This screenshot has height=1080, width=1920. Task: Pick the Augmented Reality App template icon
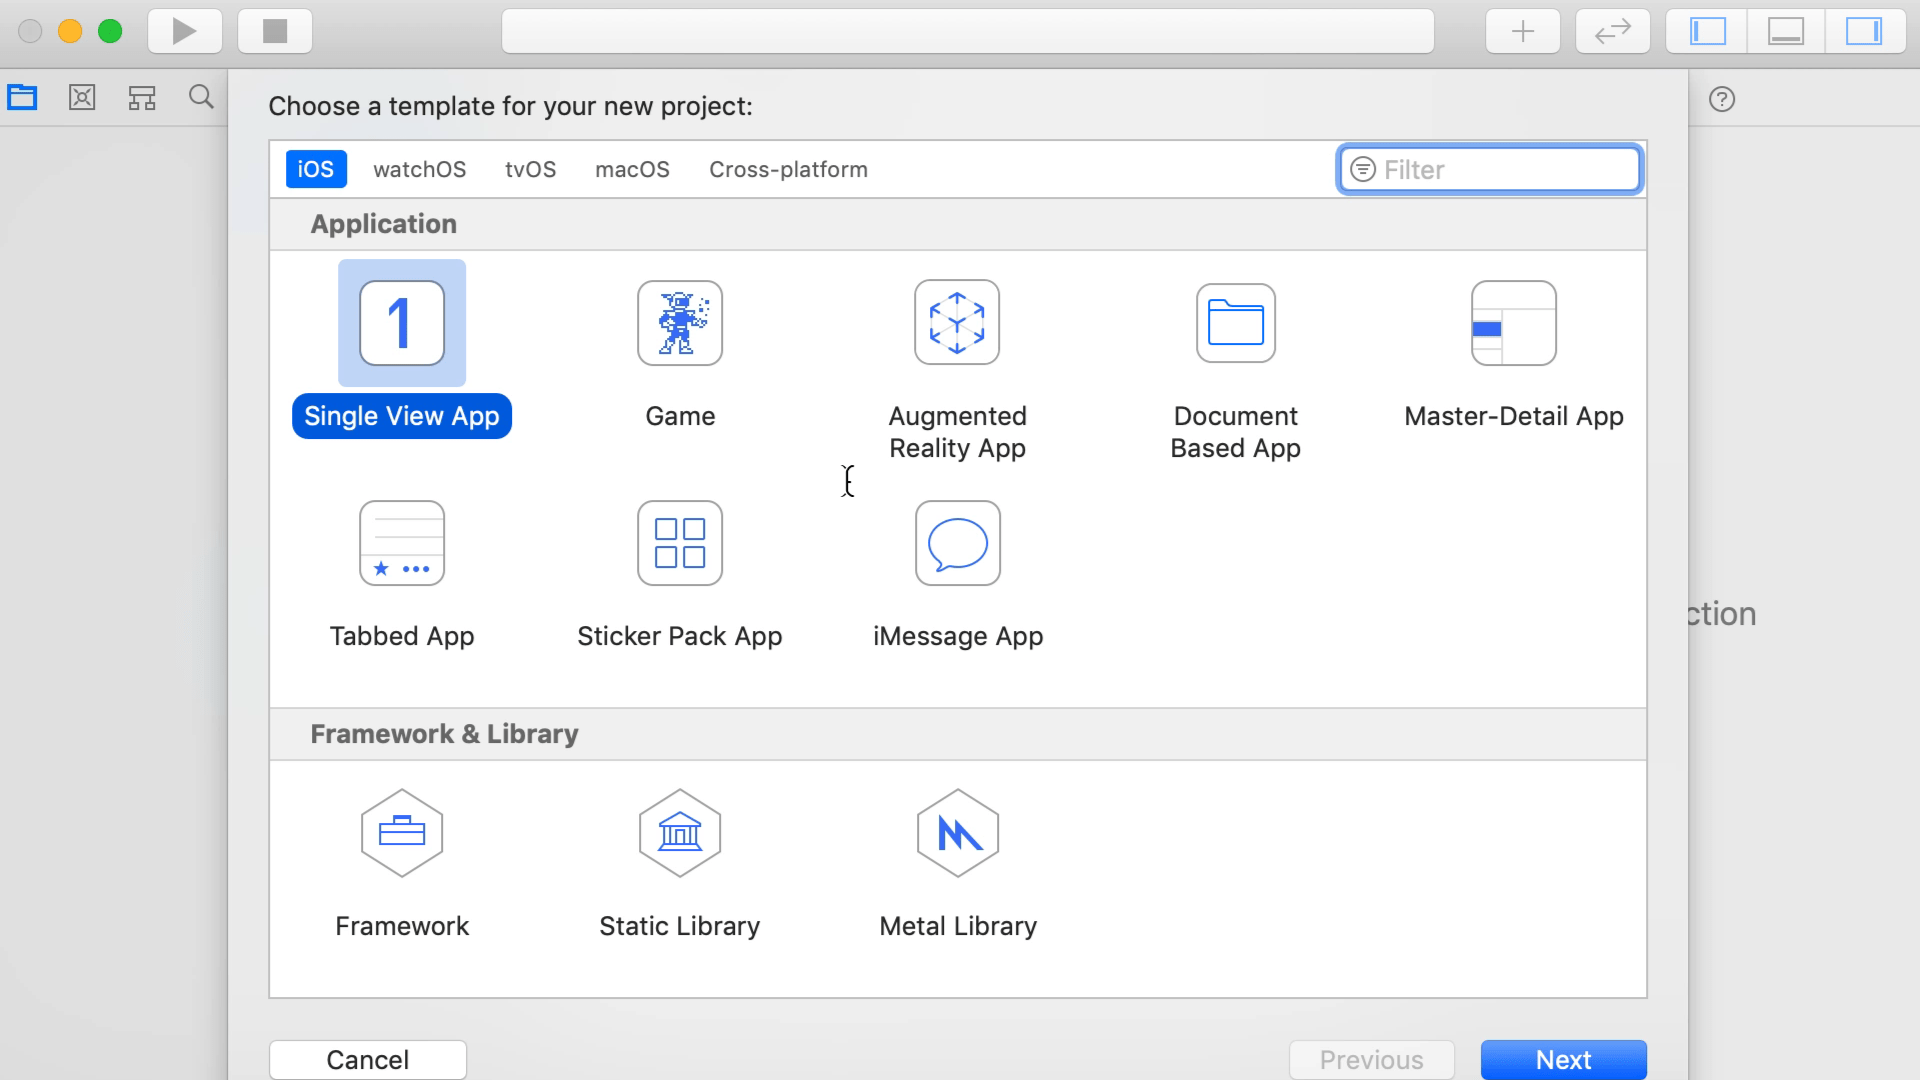click(x=957, y=322)
